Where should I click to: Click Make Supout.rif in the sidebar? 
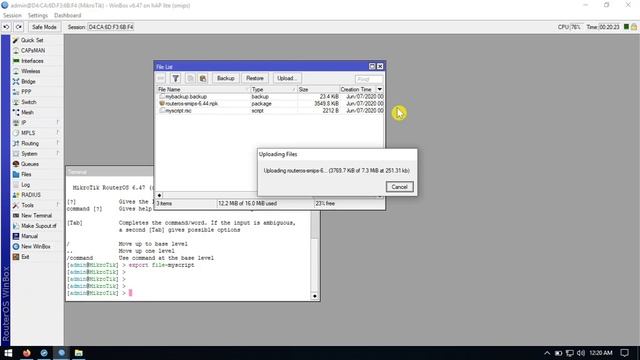point(38,226)
